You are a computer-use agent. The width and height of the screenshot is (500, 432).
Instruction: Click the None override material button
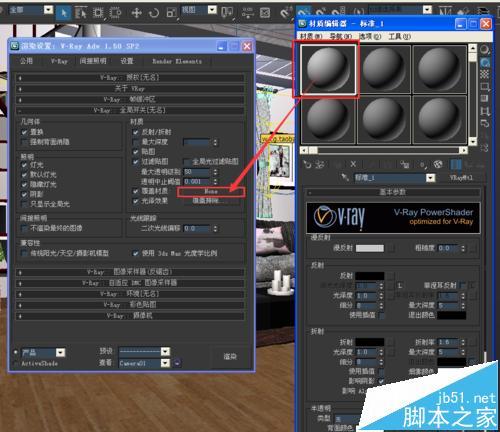211,192
